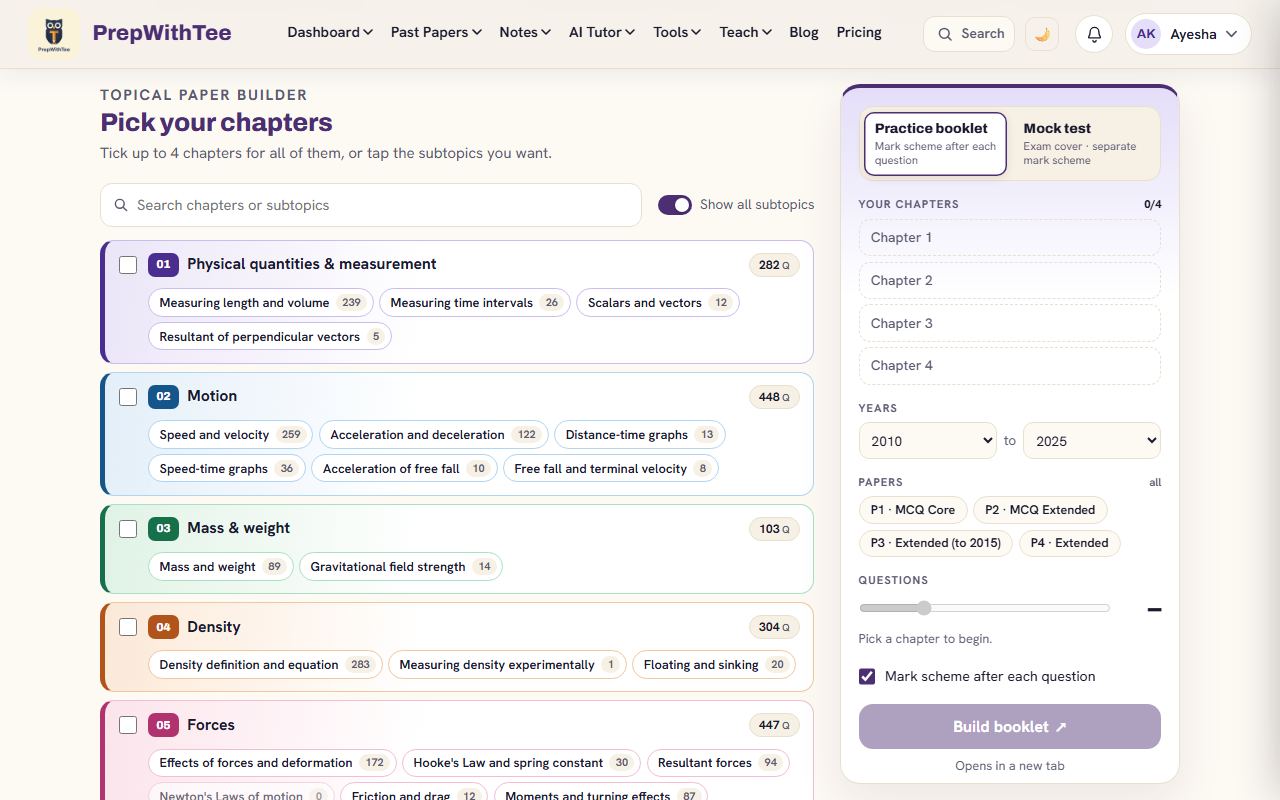Image resolution: width=1280 pixels, height=800 pixels.
Task: Click the chapter 01 number badge
Action: pos(163,264)
